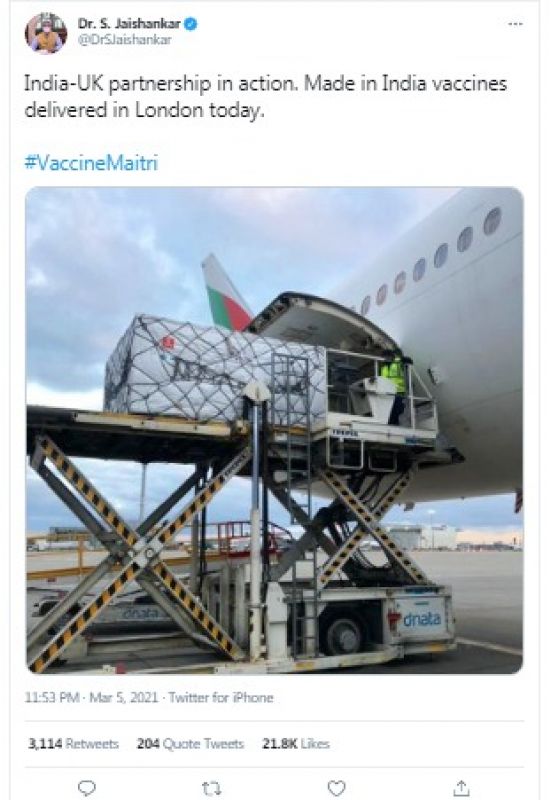Click the Twitter for iPhone source link
This screenshot has height=800, width=551.
[x=221, y=697]
